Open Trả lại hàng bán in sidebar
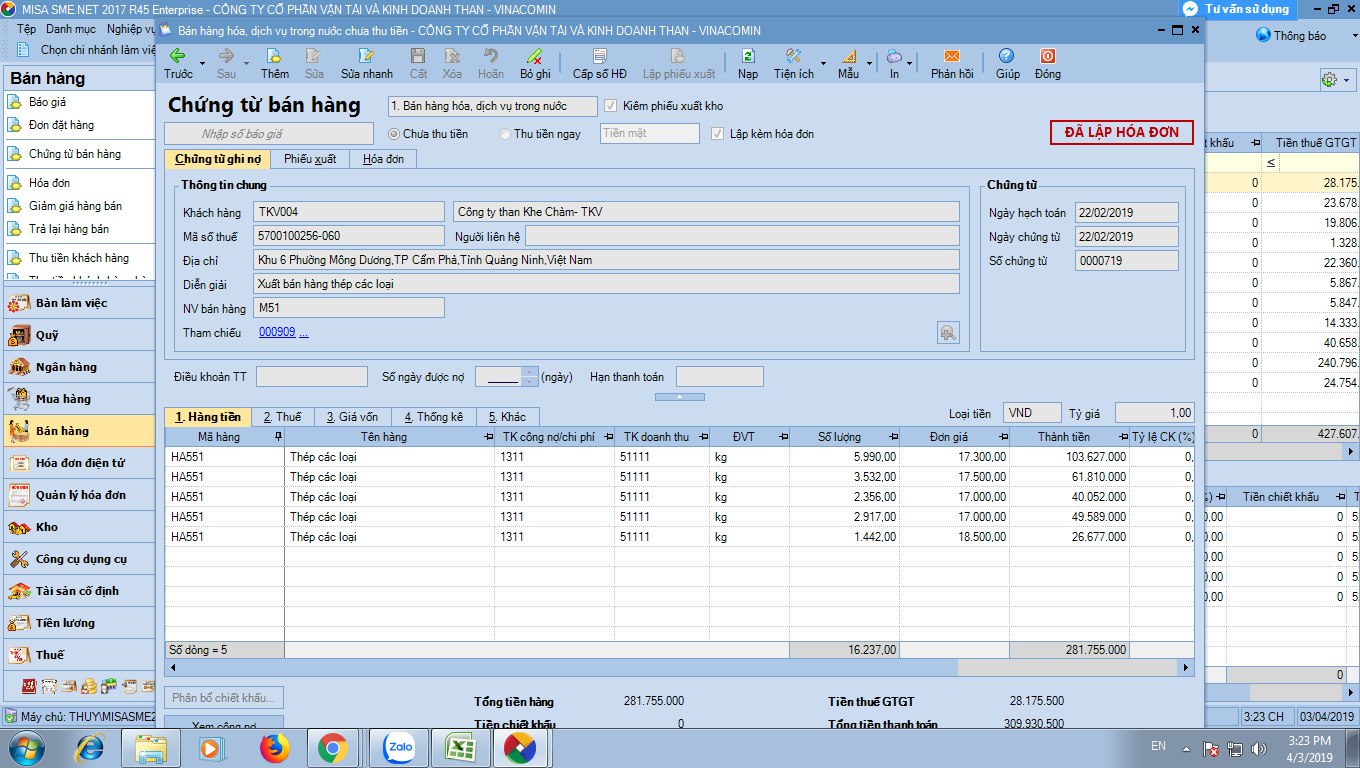 (x=69, y=229)
